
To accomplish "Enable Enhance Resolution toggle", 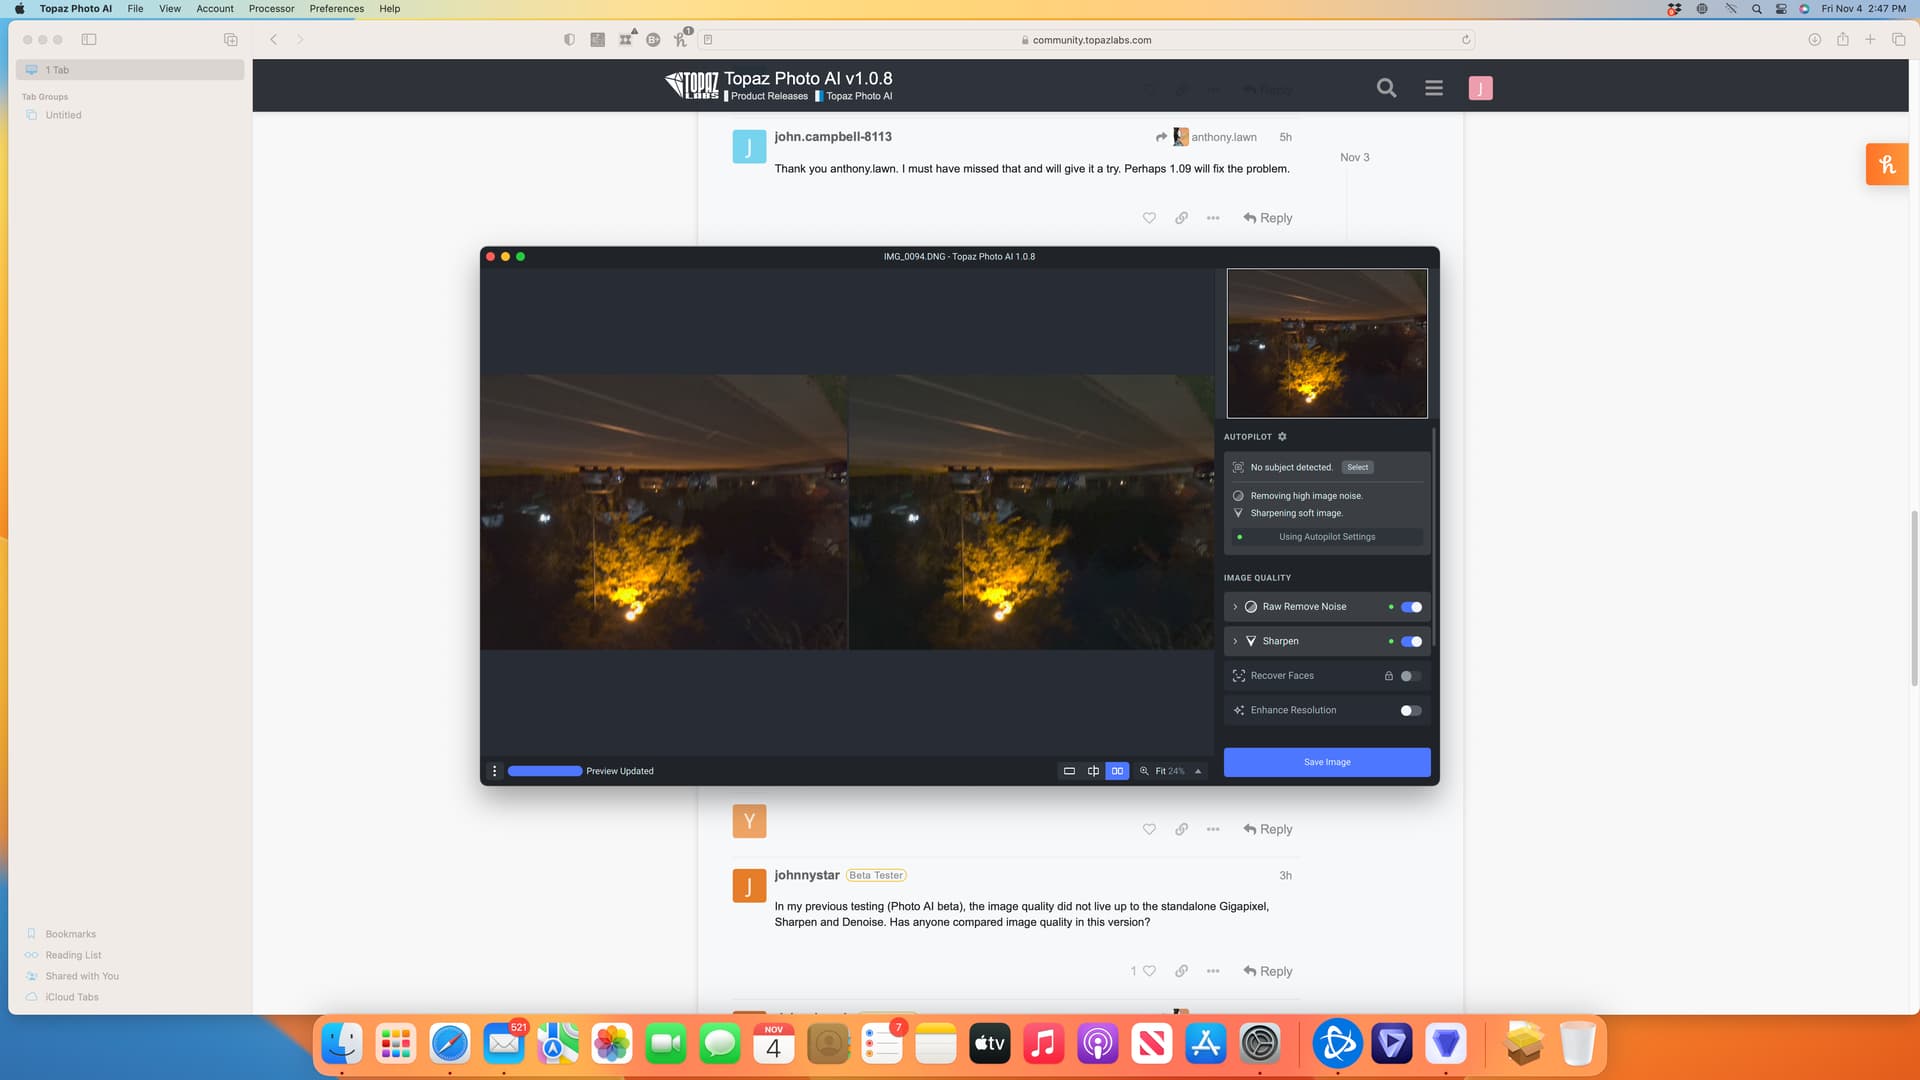I will tap(1410, 710).
